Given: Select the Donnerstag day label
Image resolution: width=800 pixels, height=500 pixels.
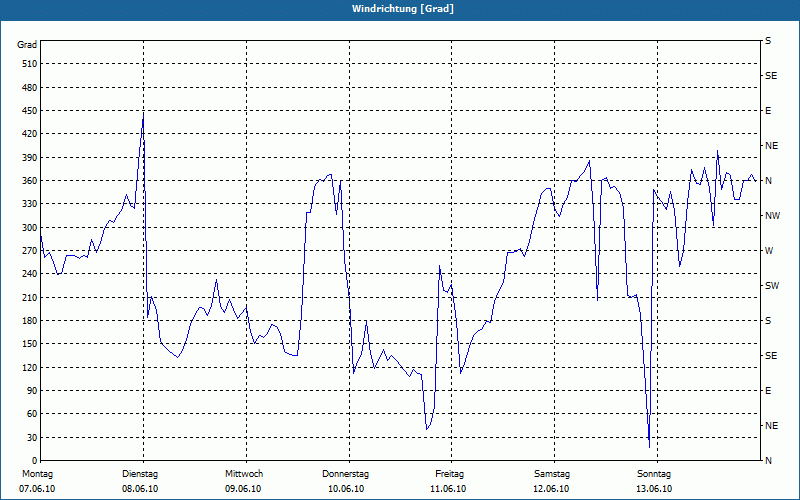Looking at the screenshot, I should point(345,474).
